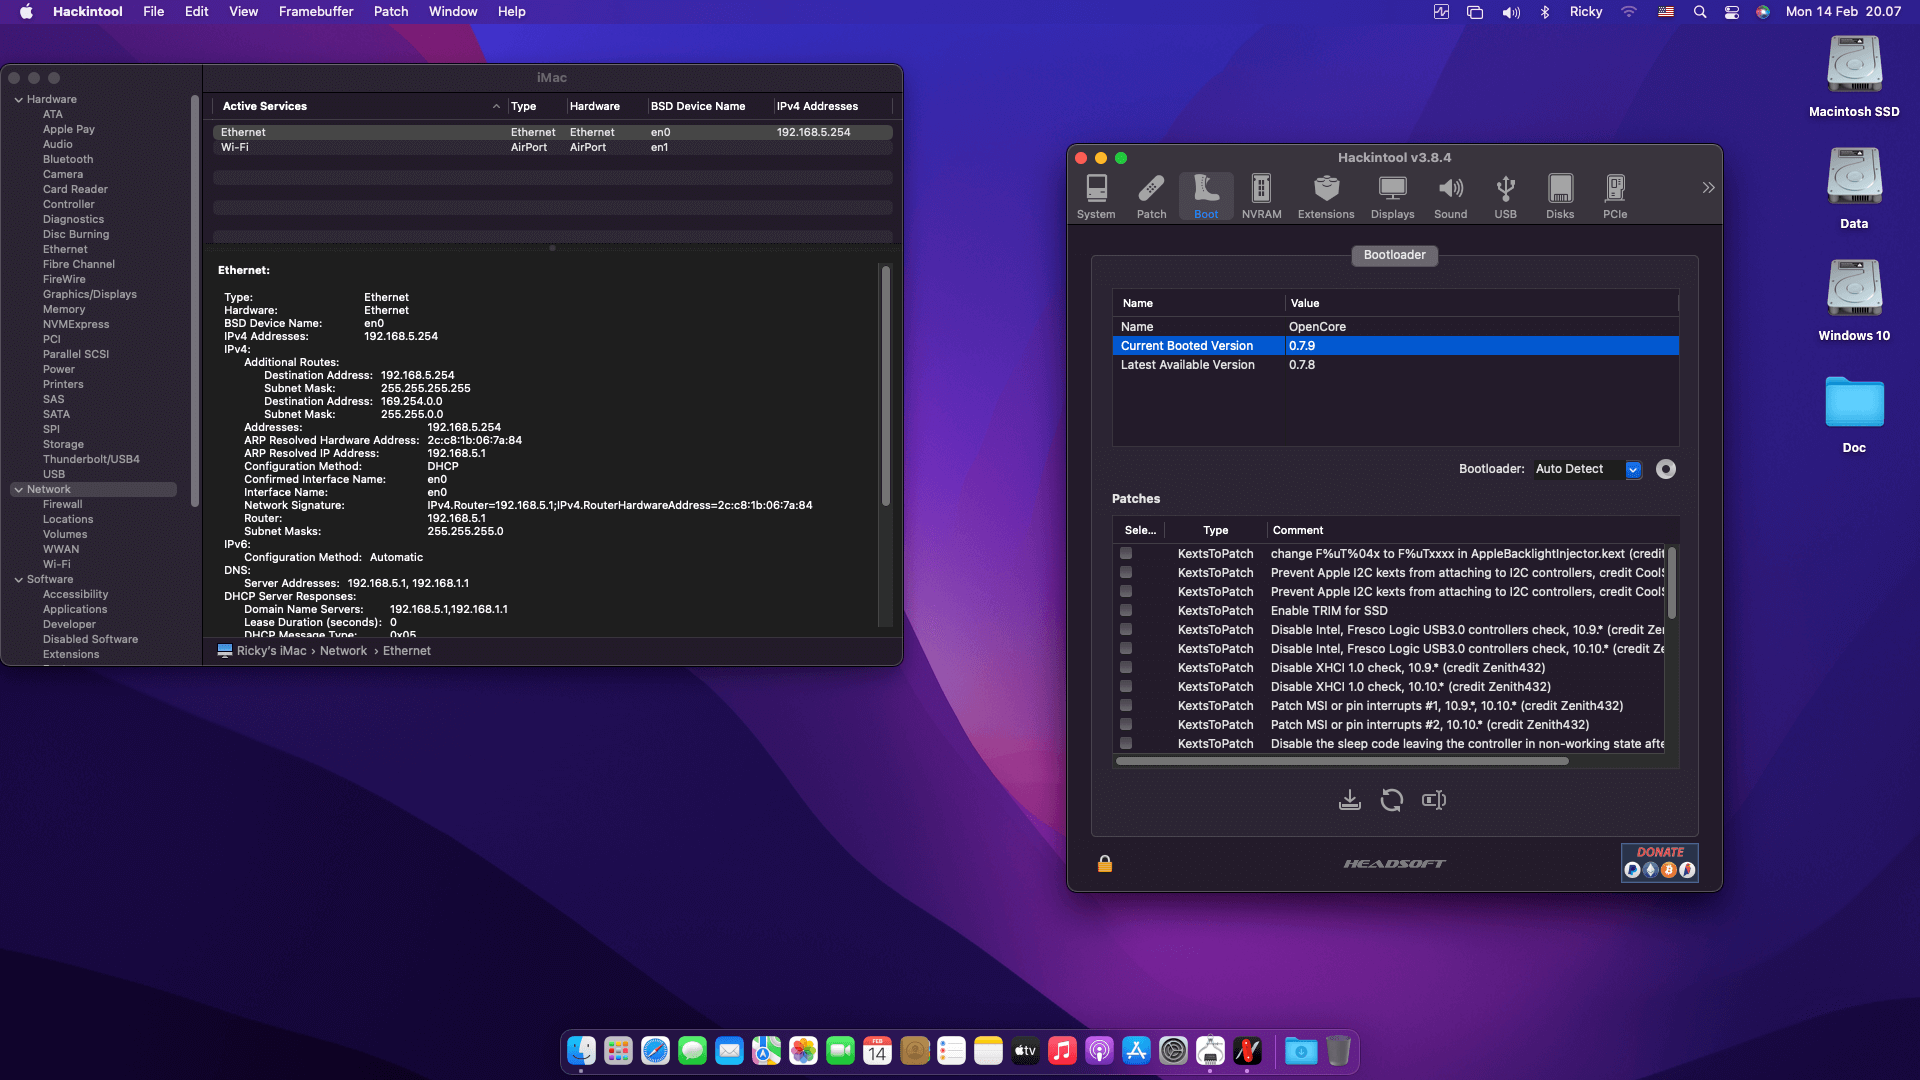Open the Bootloader Auto Detect dropdown
This screenshot has height=1080, width=1920.
(x=1588, y=469)
